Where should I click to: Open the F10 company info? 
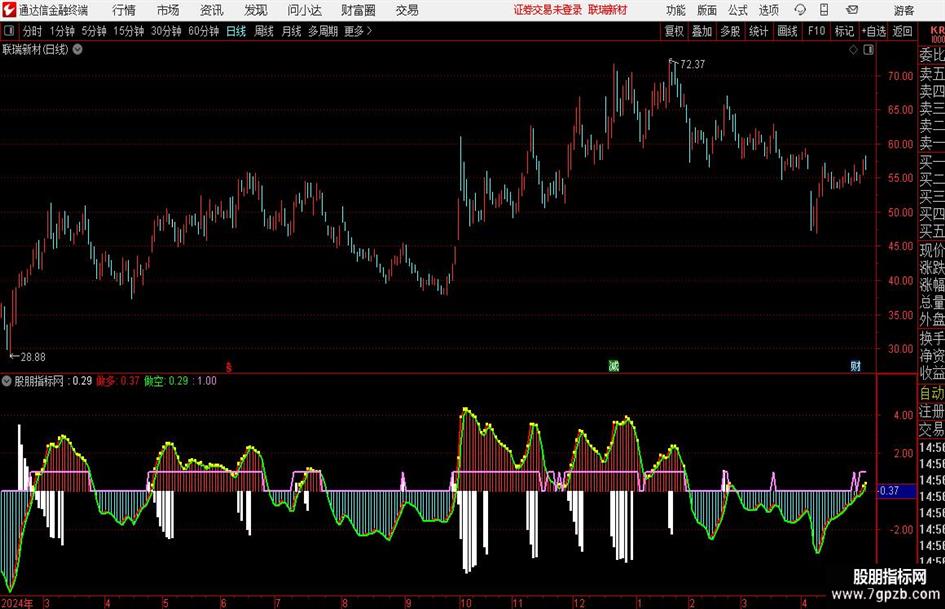[817, 31]
